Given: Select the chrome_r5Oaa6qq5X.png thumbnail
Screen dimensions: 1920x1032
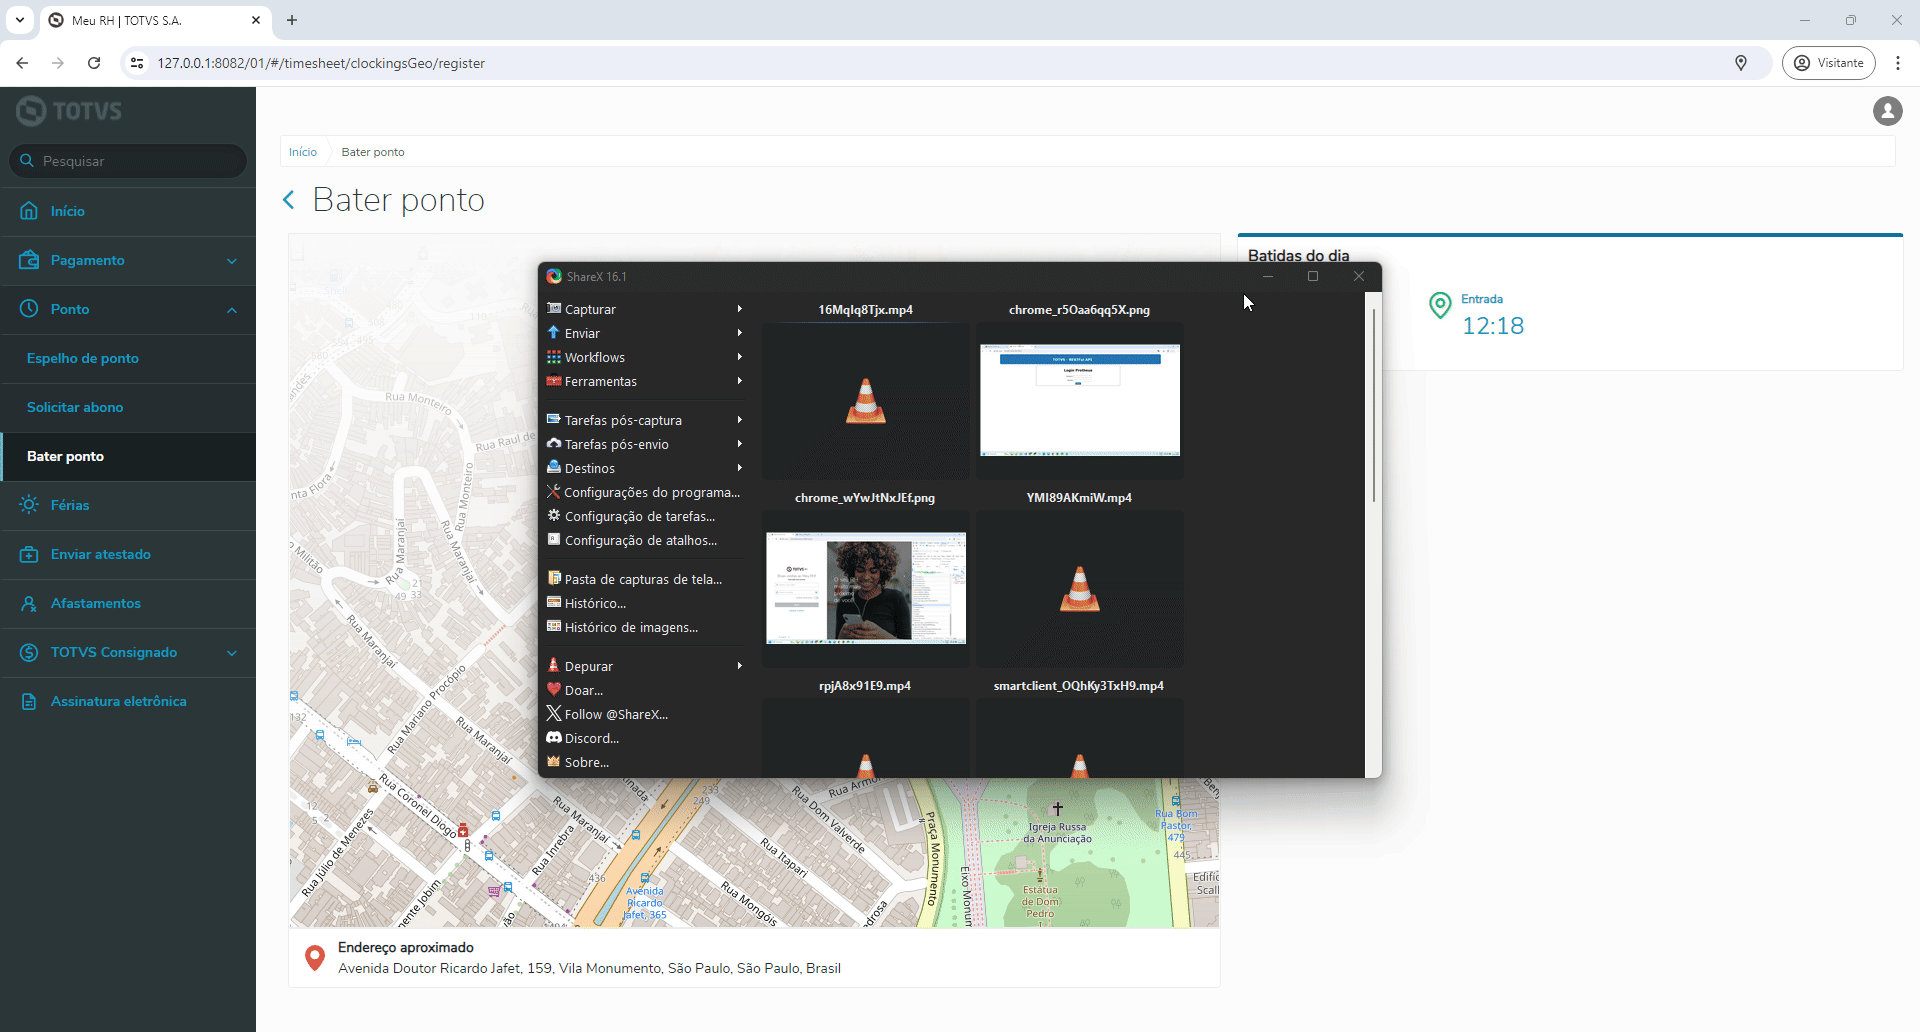Looking at the screenshot, I should [x=1080, y=400].
